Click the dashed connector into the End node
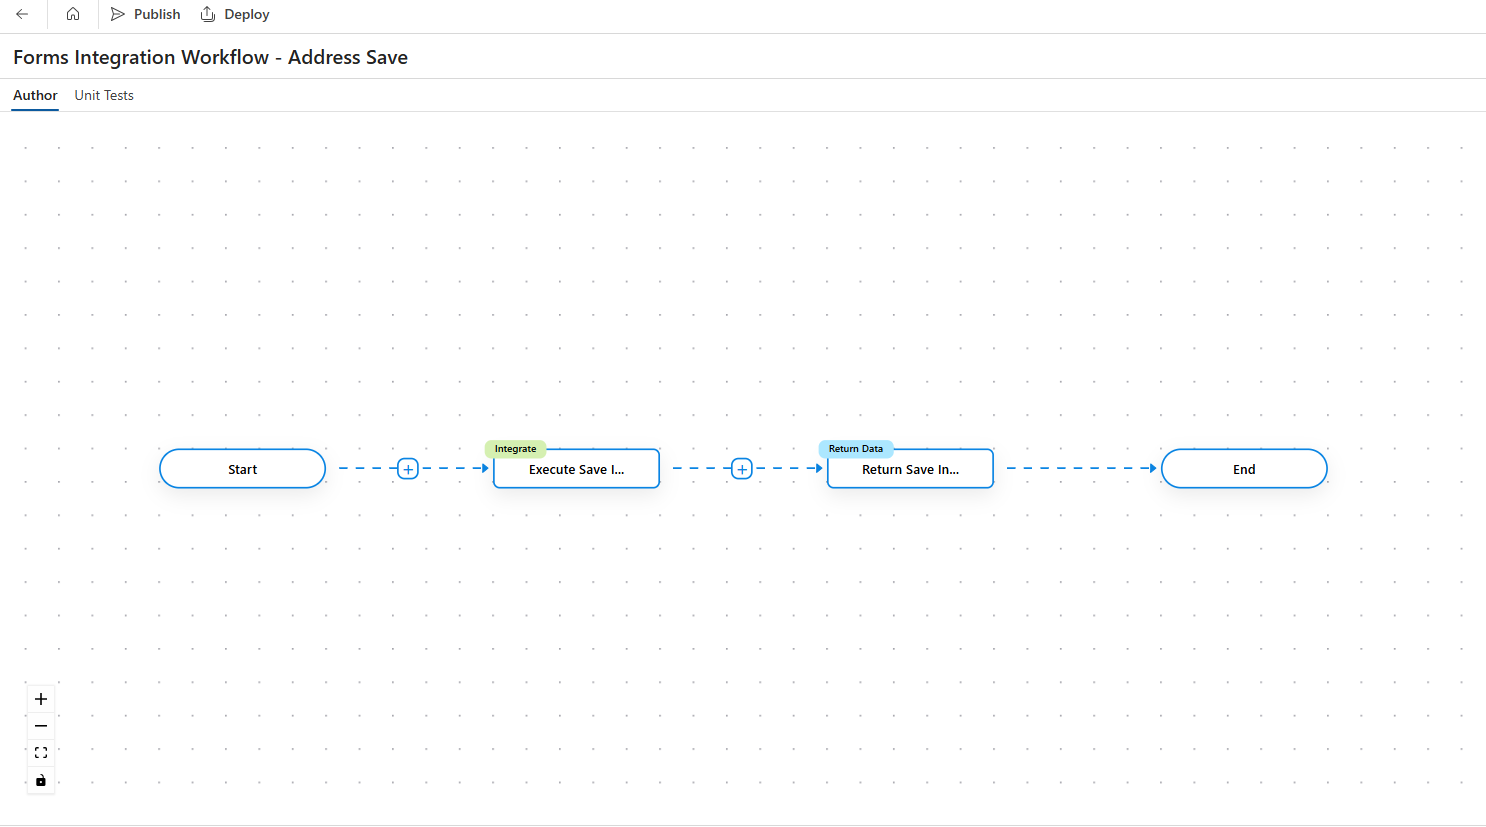 click(1080, 468)
